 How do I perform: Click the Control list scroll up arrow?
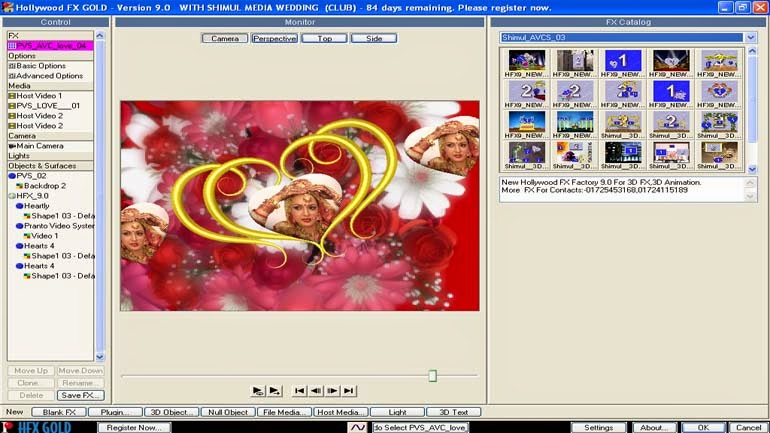100,36
